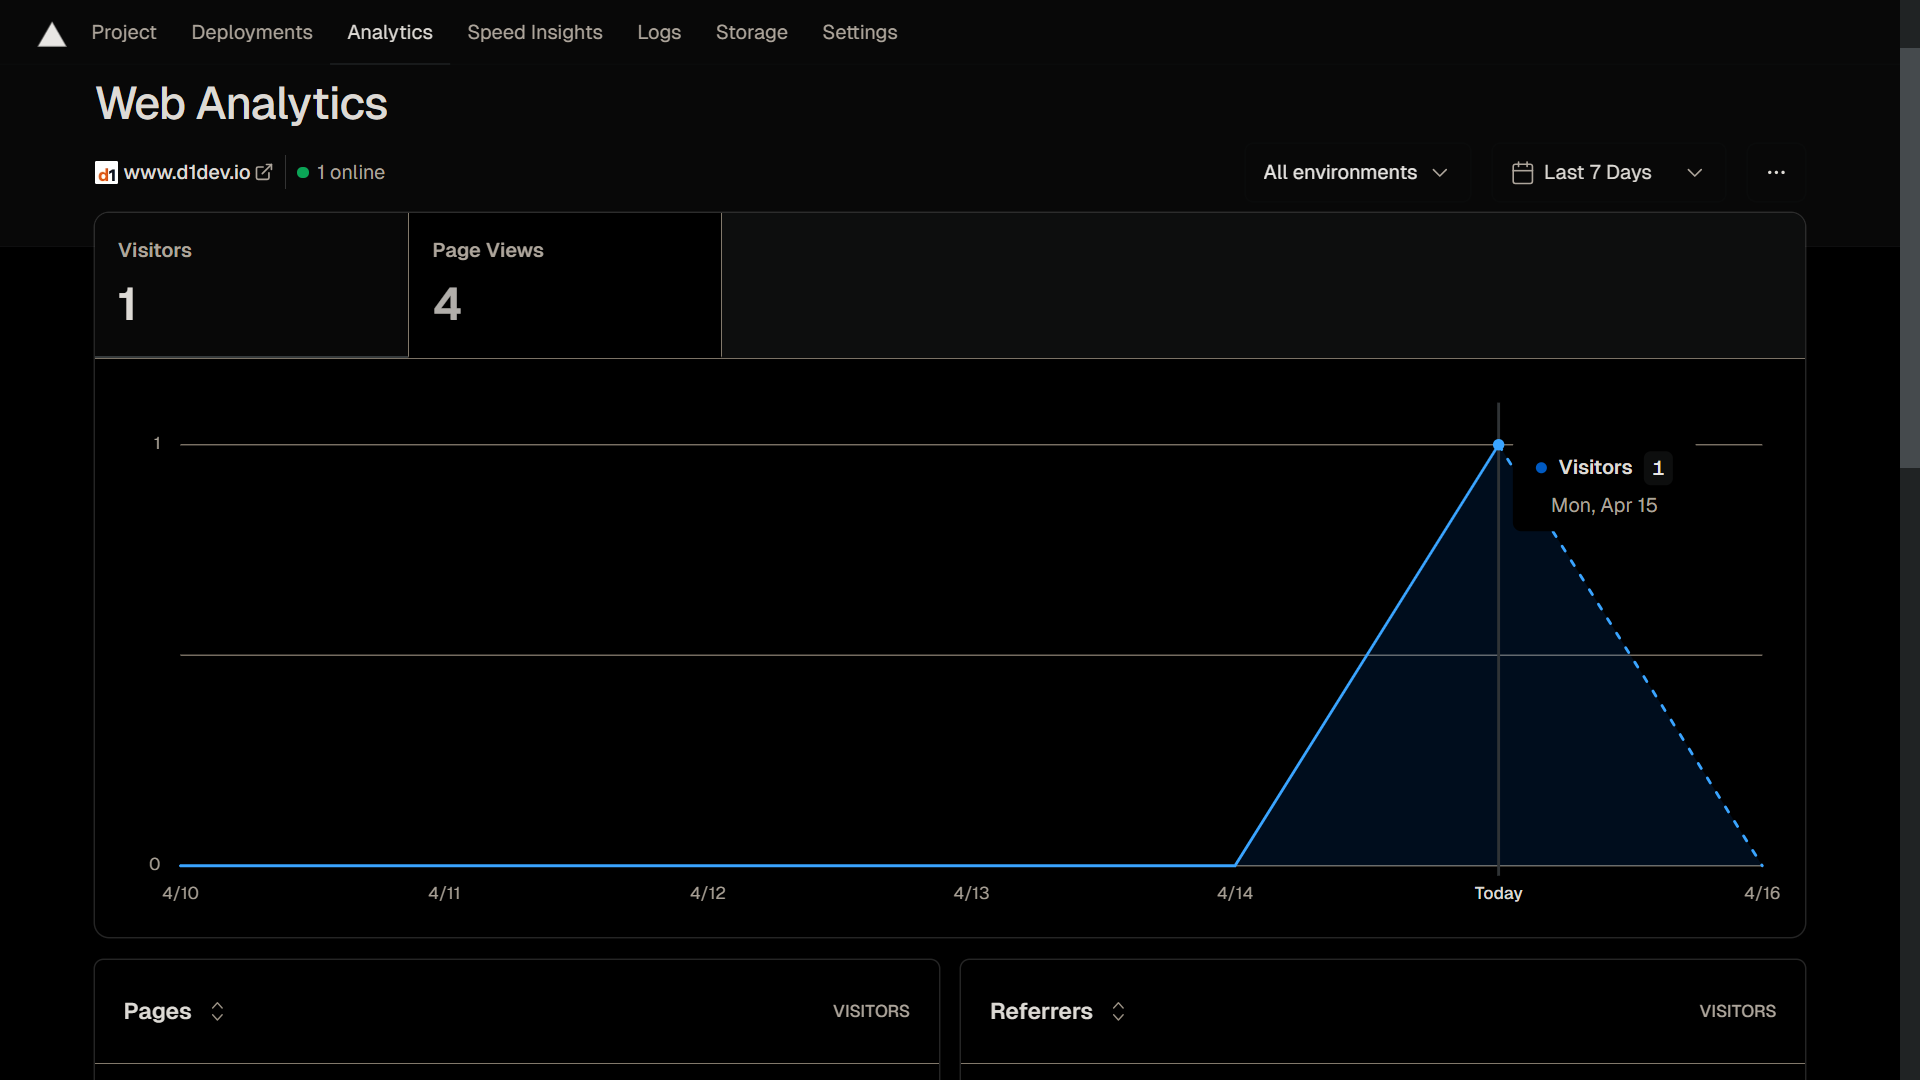The width and height of the screenshot is (1920, 1080).
Task: Click the Web Analytics heading
Action: click(x=242, y=104)
